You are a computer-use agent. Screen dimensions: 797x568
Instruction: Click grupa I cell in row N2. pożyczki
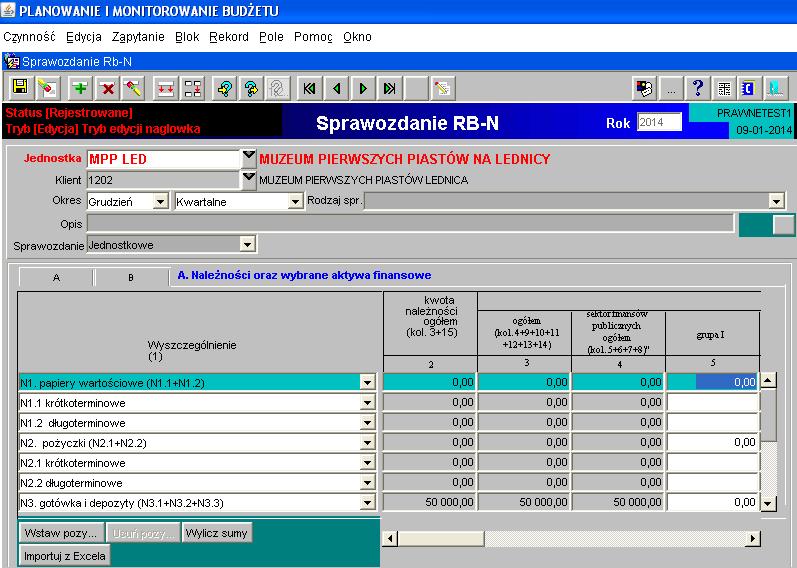tap(713, 442)
